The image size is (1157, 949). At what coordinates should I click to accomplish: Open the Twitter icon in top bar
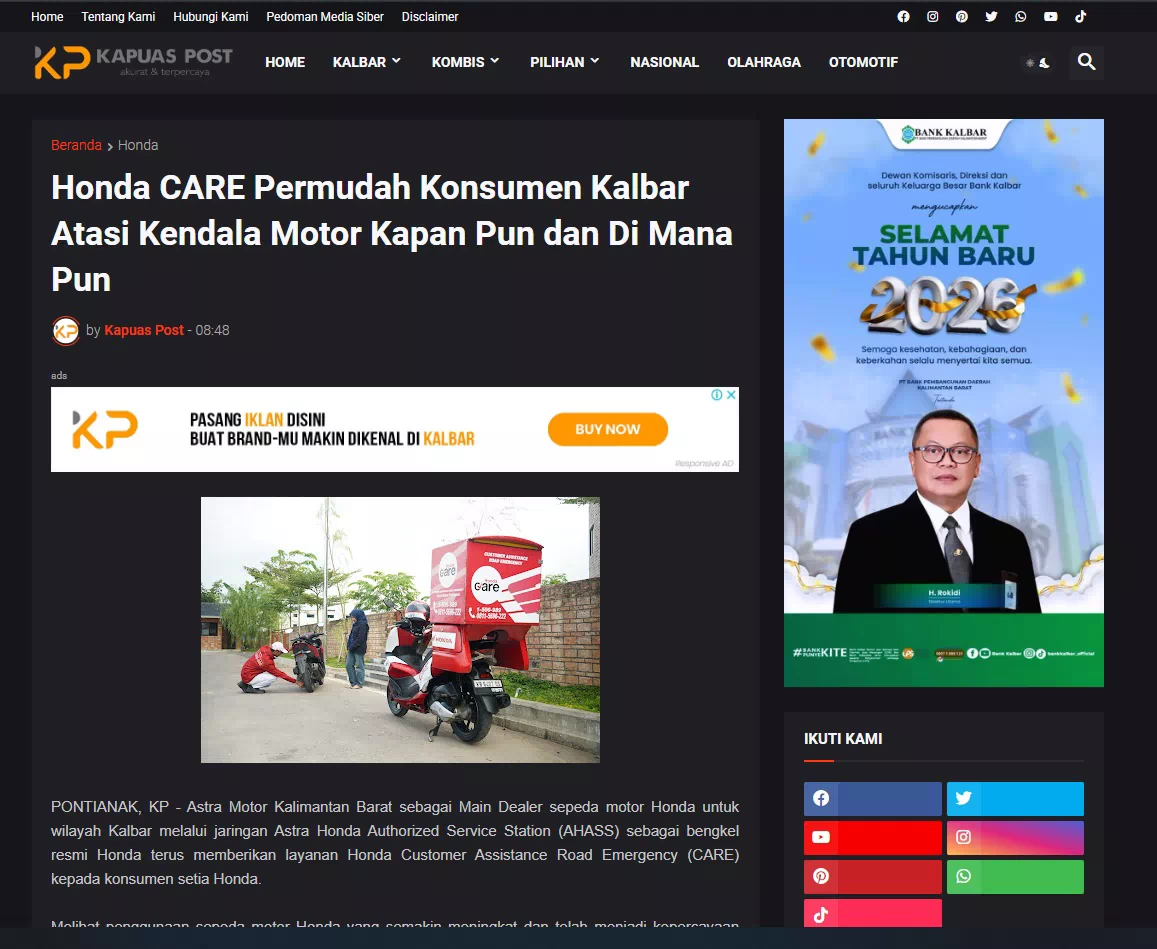[991, 16]
